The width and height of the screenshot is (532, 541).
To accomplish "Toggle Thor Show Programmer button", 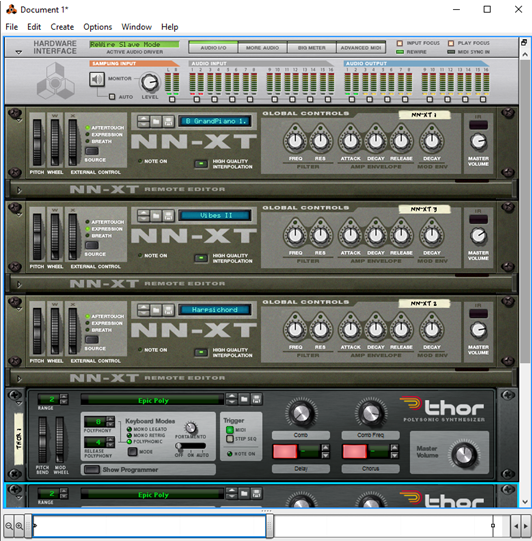I will click(92, 469).
